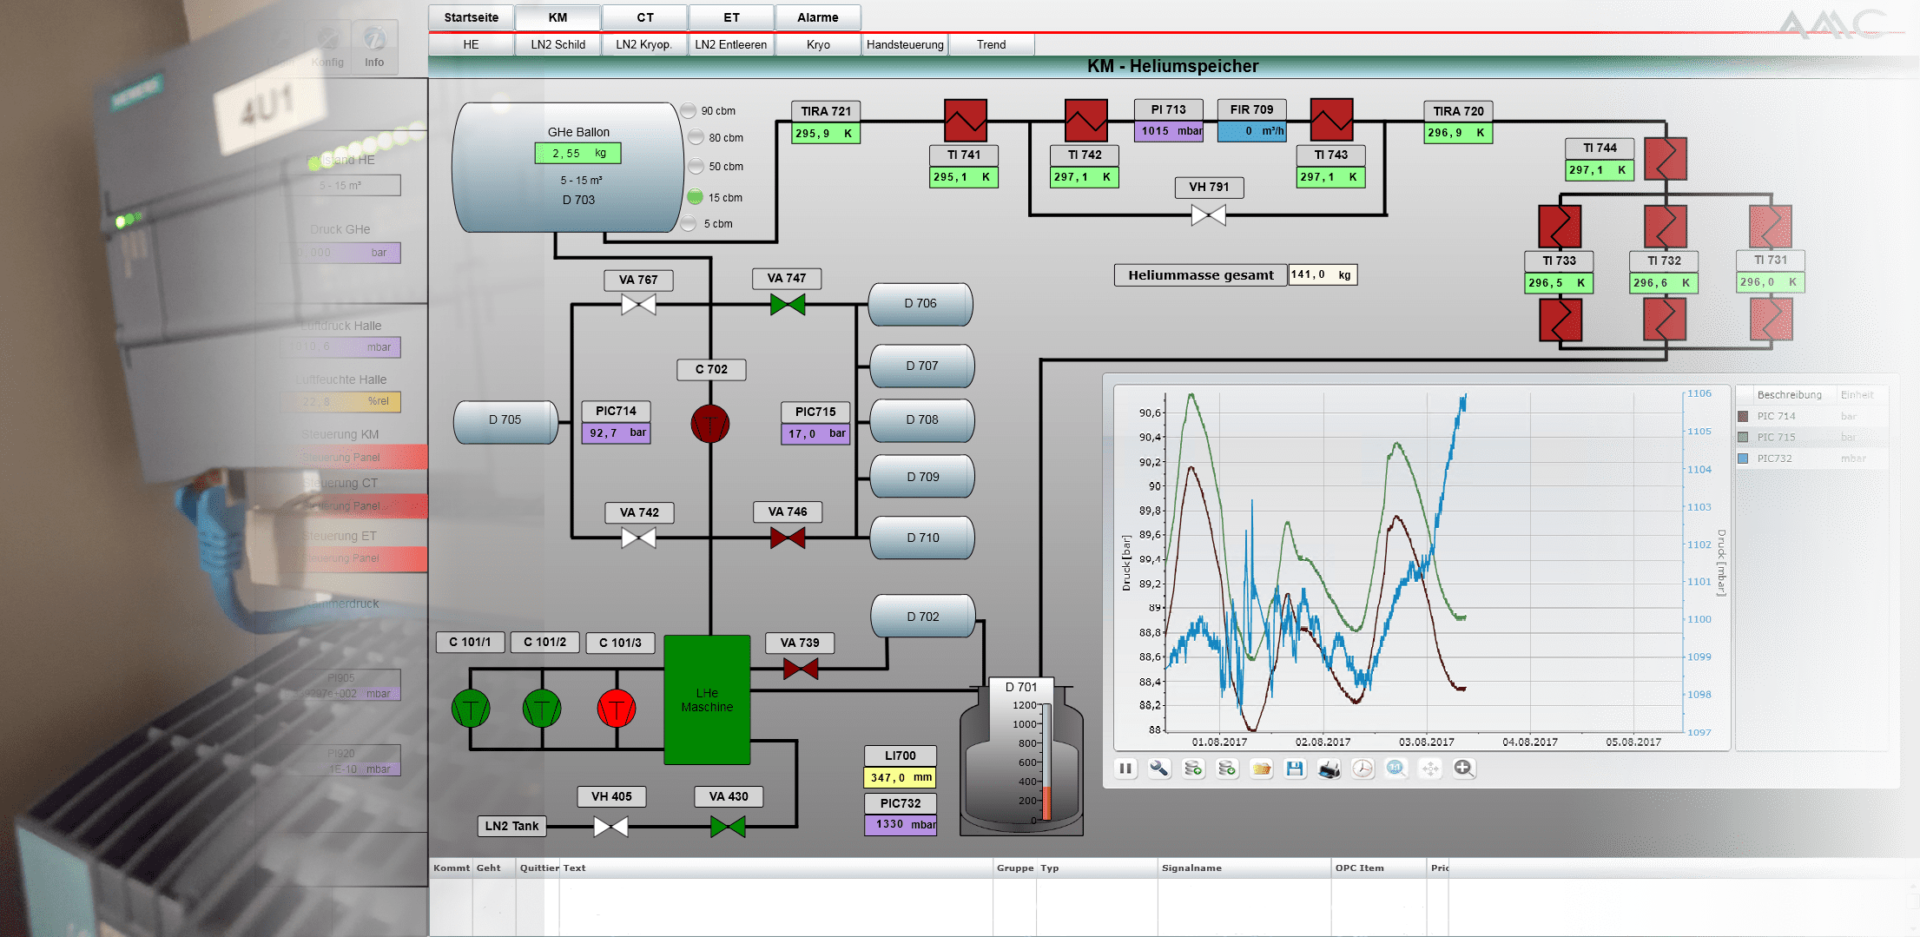Pause the trend chart recording

(x=1125, y=768)
